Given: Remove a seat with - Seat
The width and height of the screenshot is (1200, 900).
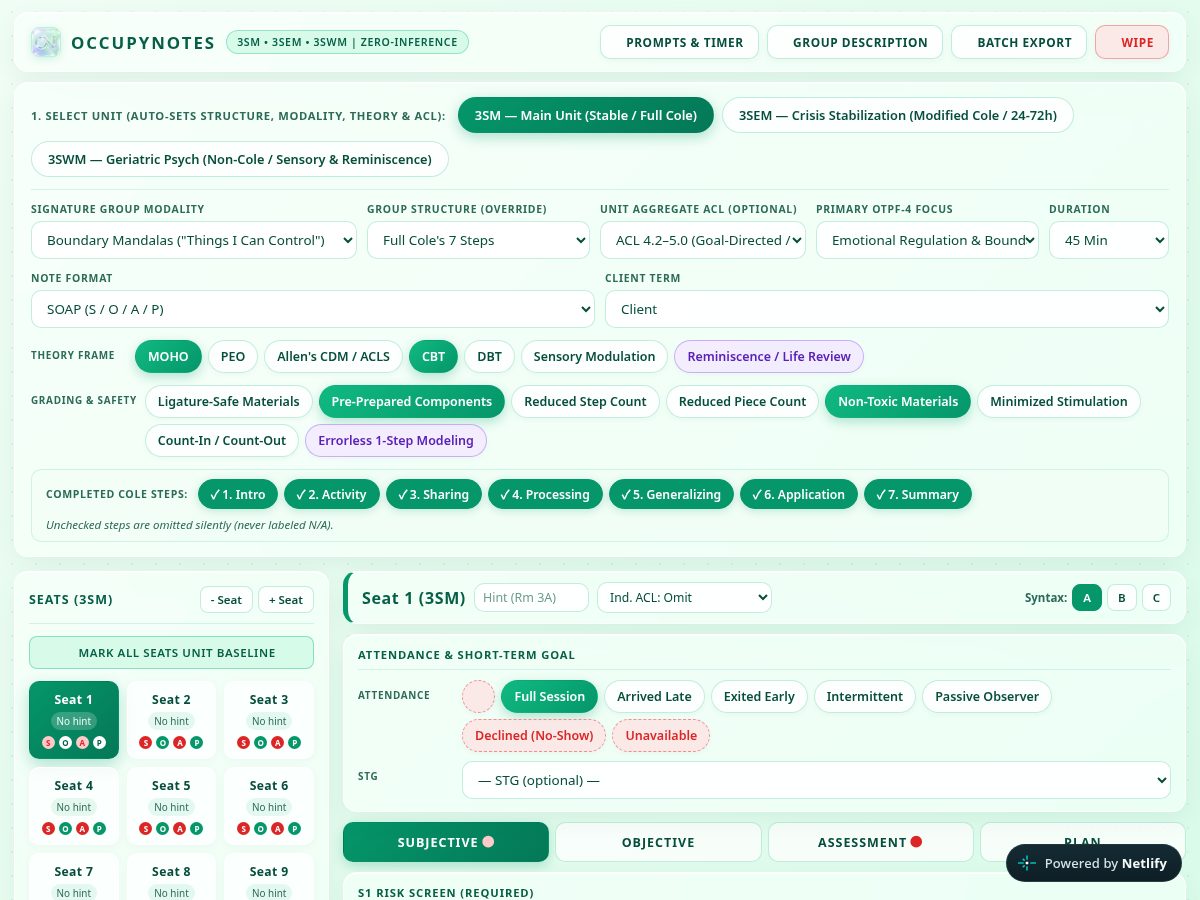Looking at the screenshot, I should (x=227, y=600).
